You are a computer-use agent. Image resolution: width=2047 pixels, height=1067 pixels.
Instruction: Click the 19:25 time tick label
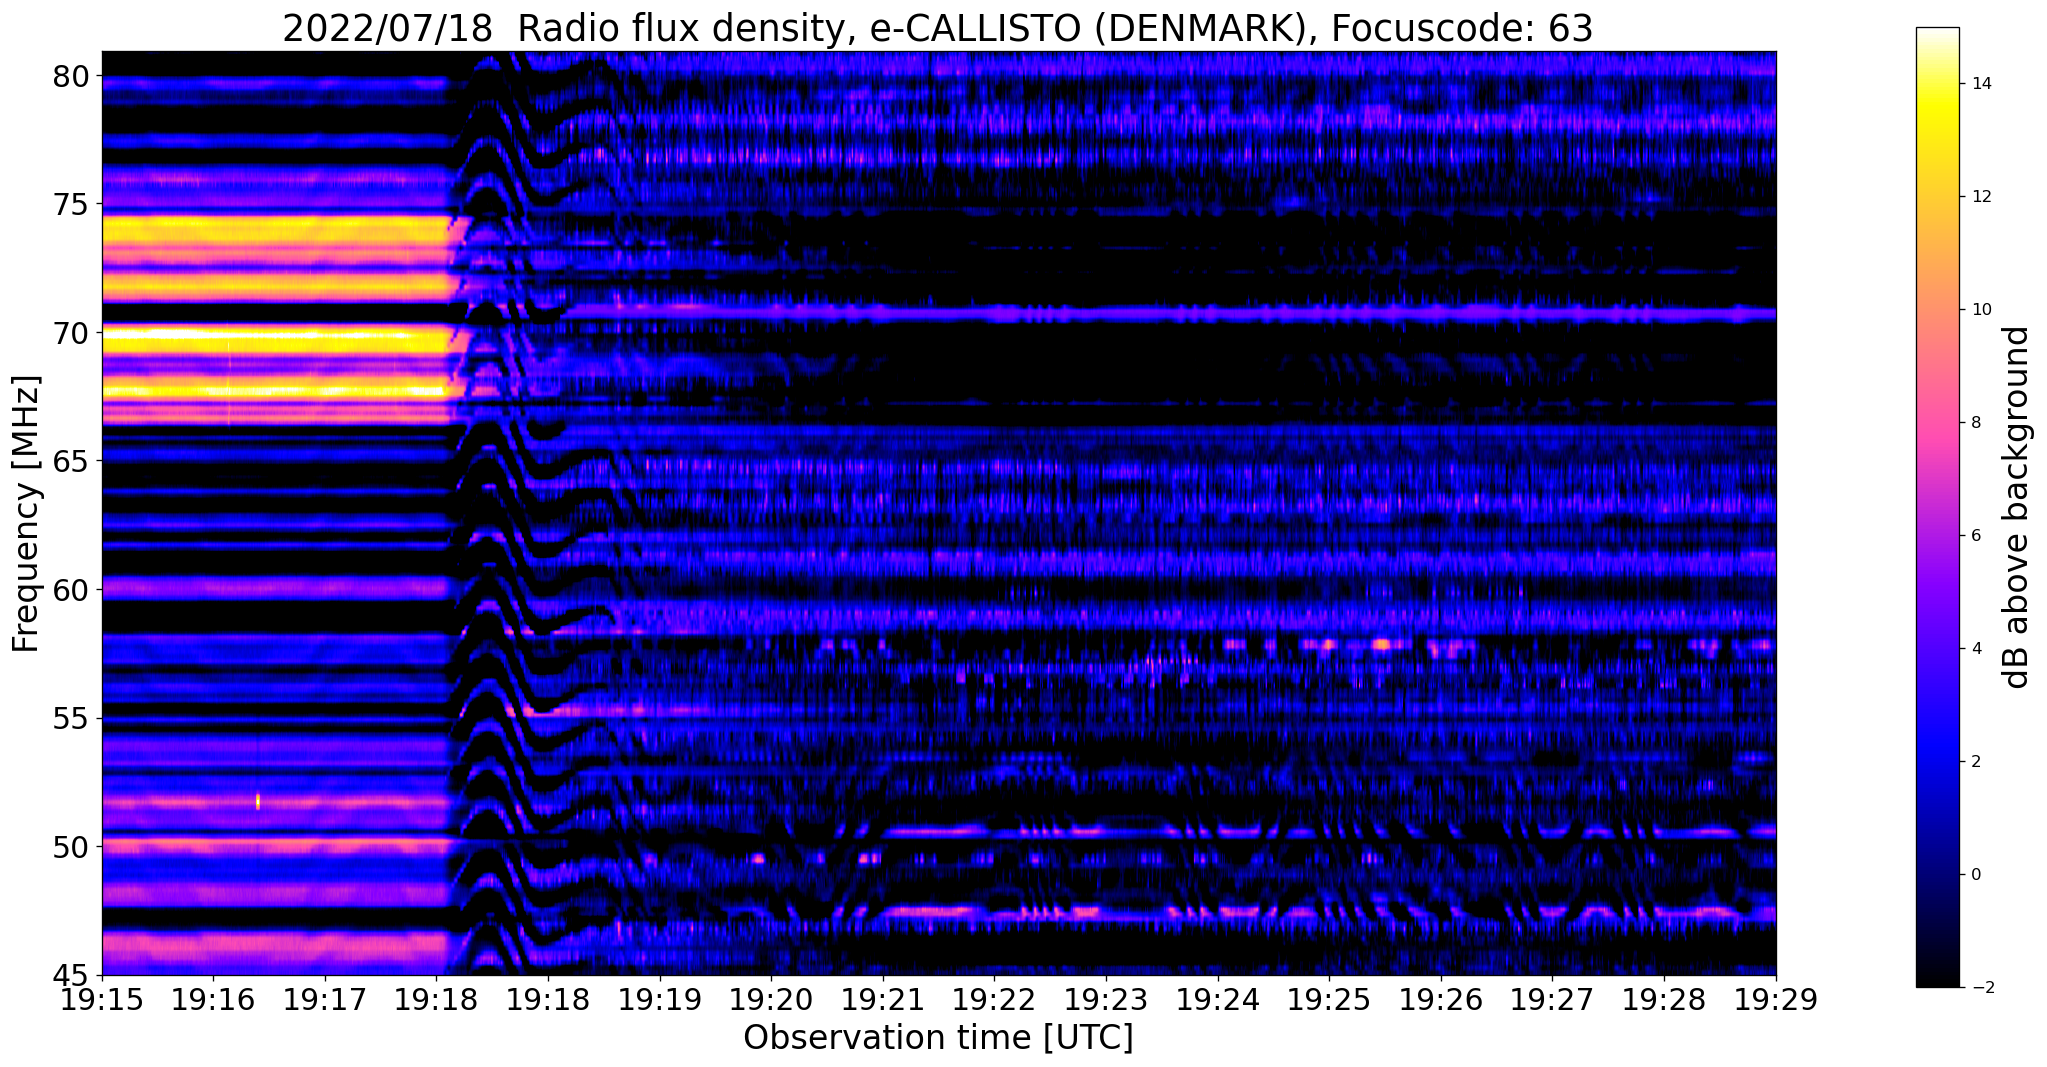click(1329, 1000)
